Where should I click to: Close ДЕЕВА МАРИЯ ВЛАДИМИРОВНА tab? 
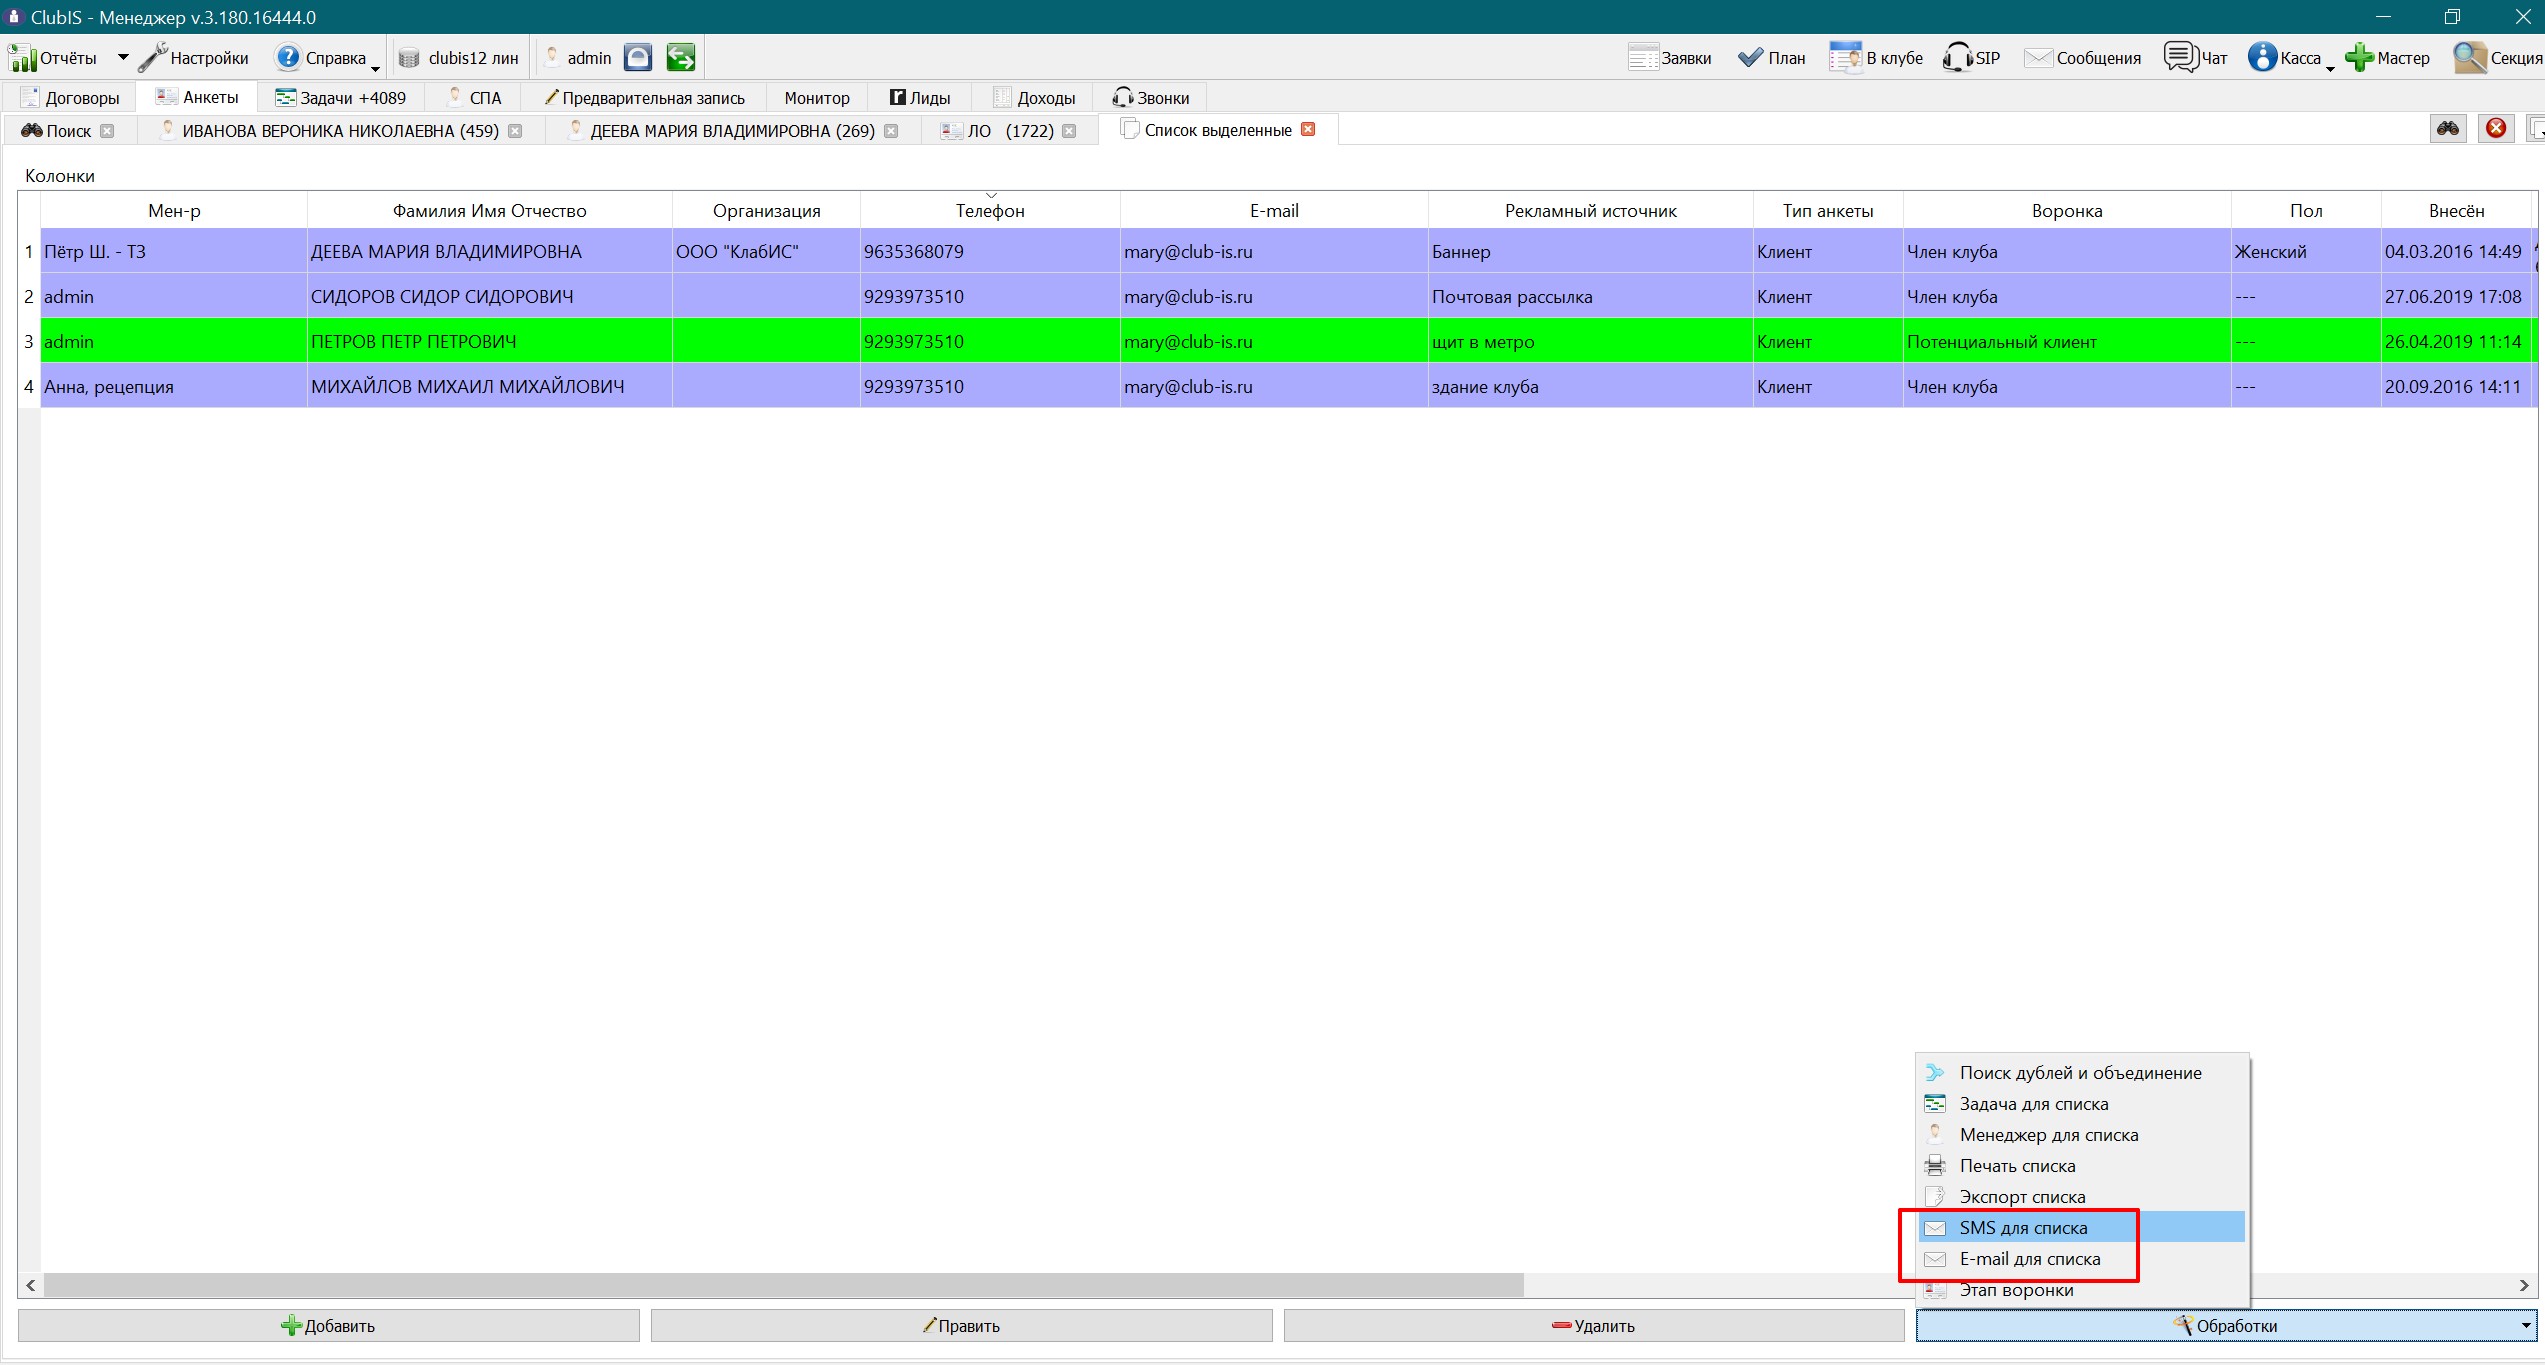pyautogui.click(x=891, y=131)
